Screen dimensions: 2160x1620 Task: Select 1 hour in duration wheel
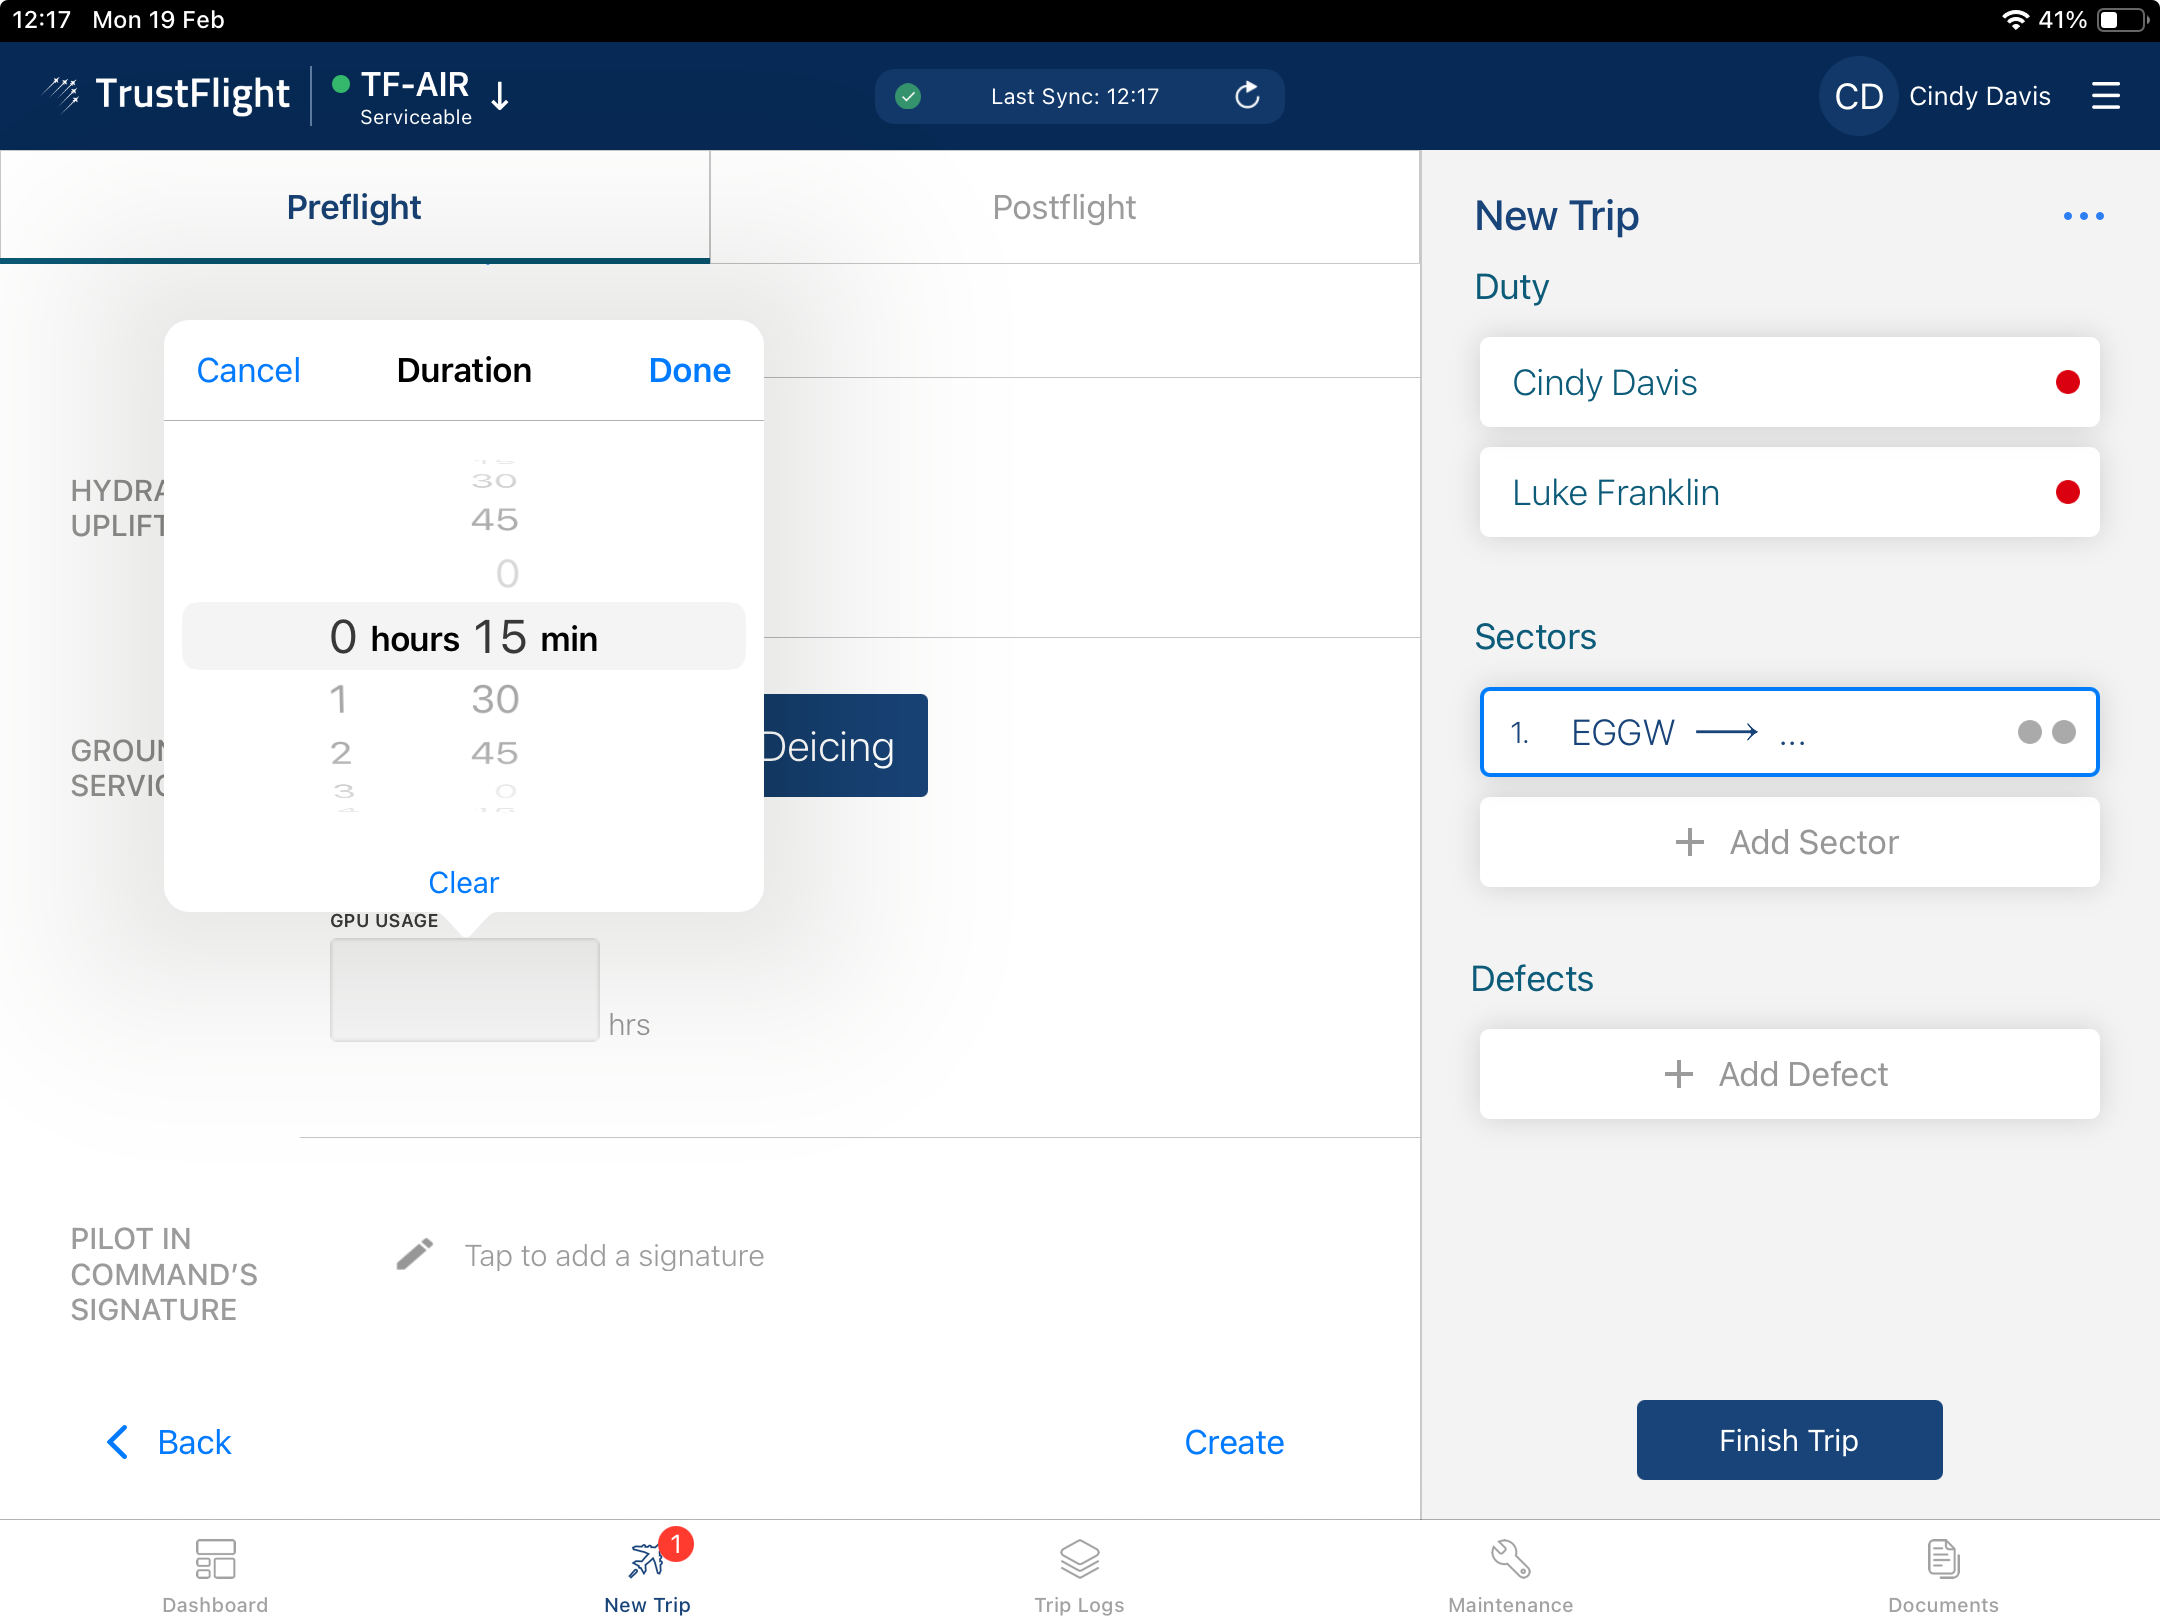coord(339,699)
